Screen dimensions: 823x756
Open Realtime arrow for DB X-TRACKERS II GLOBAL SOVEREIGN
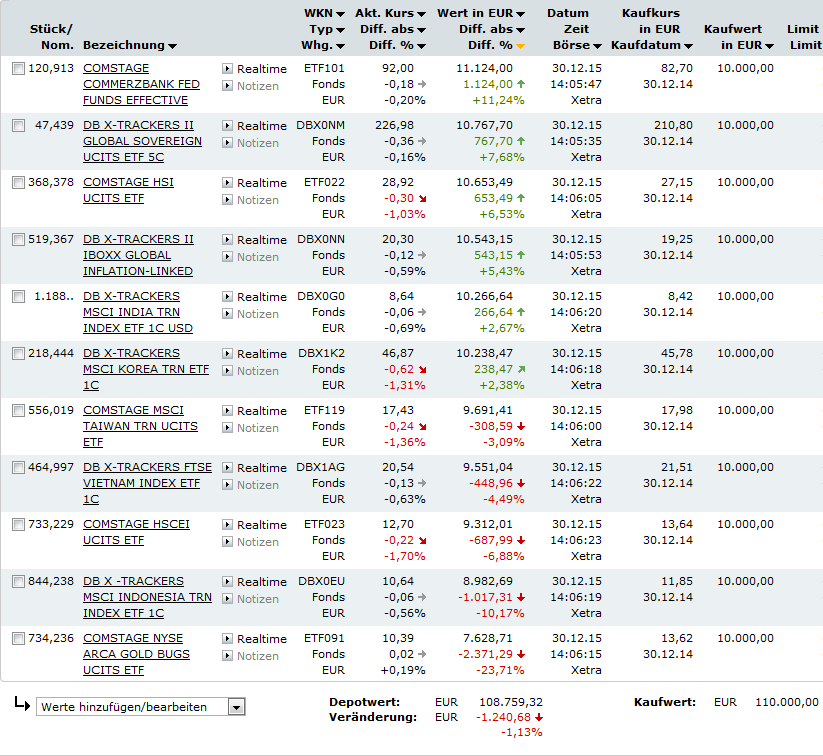[x=227, y=125]
